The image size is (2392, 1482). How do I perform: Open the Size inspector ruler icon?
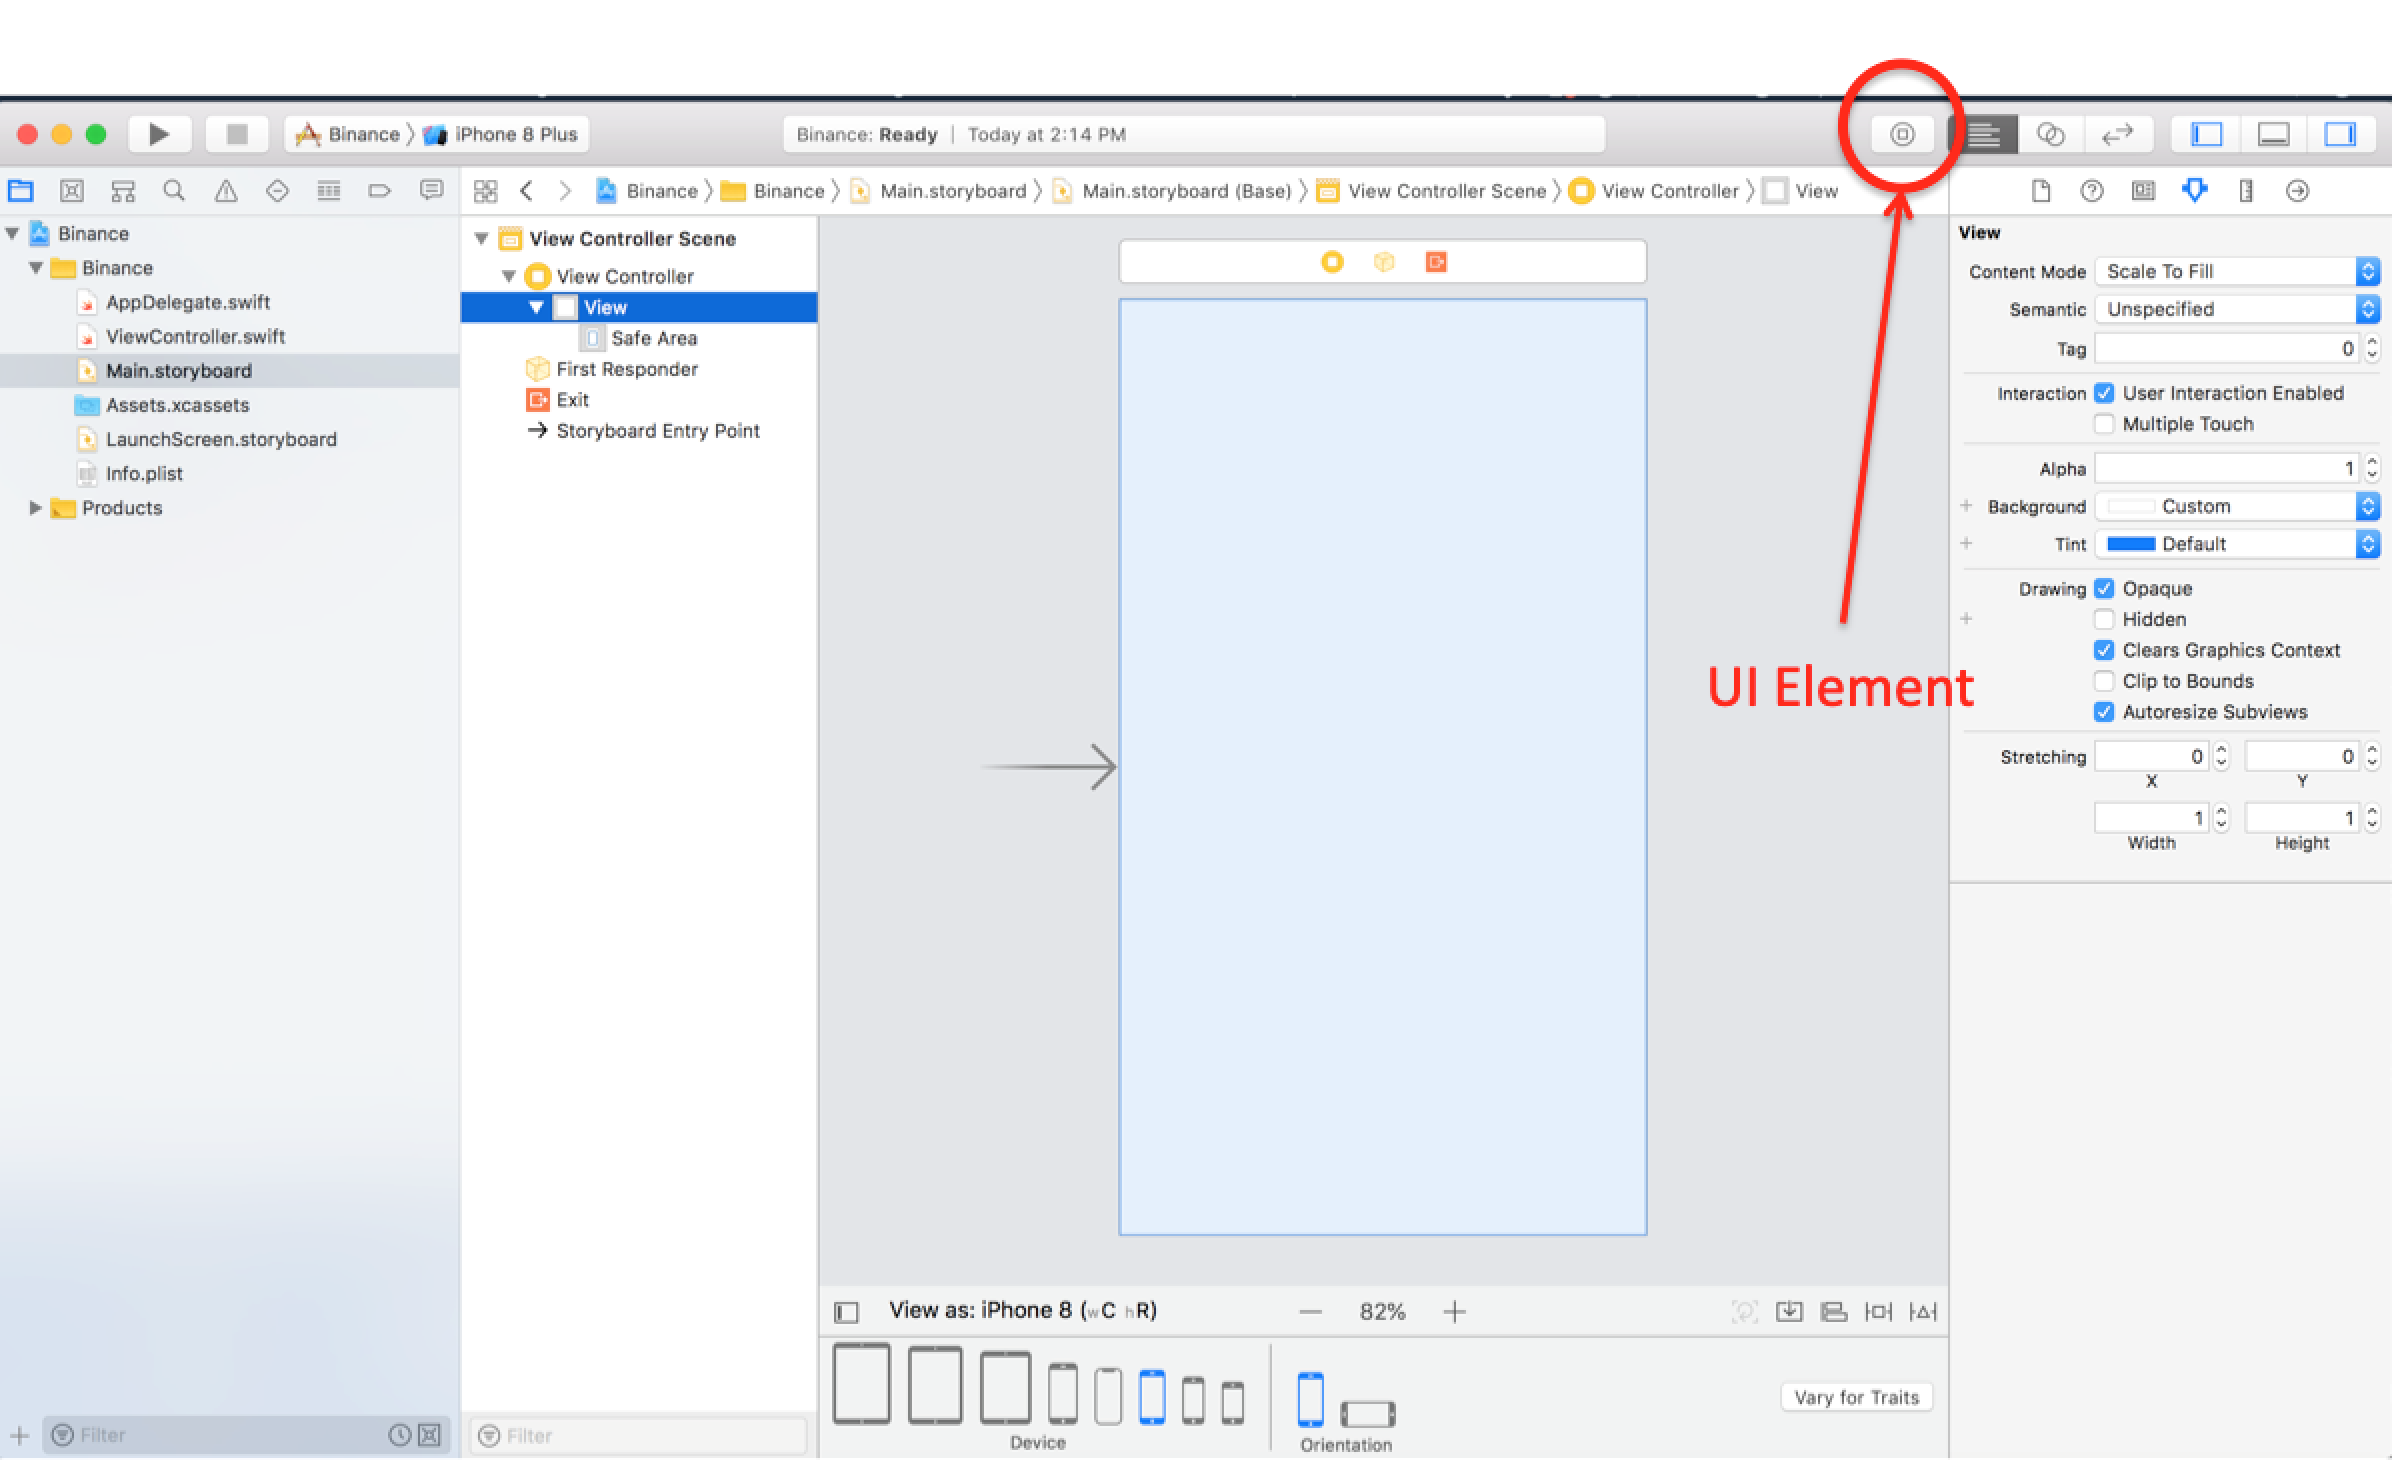tap(2245, 191)
